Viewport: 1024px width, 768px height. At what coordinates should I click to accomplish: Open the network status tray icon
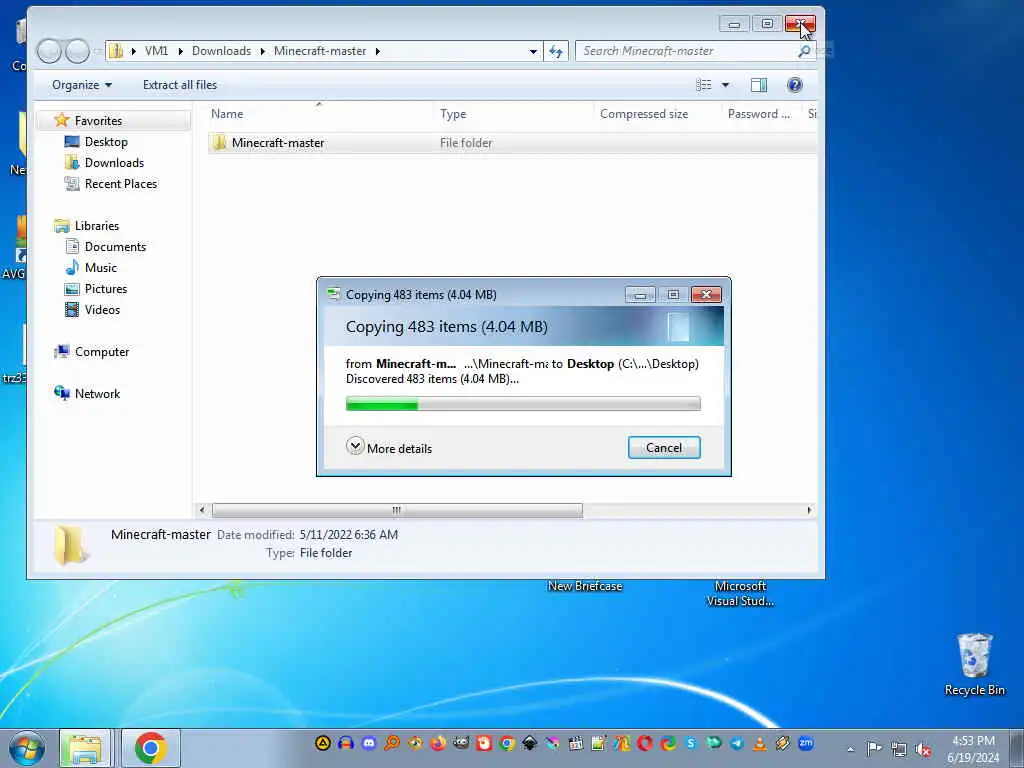tap(899, 749)
